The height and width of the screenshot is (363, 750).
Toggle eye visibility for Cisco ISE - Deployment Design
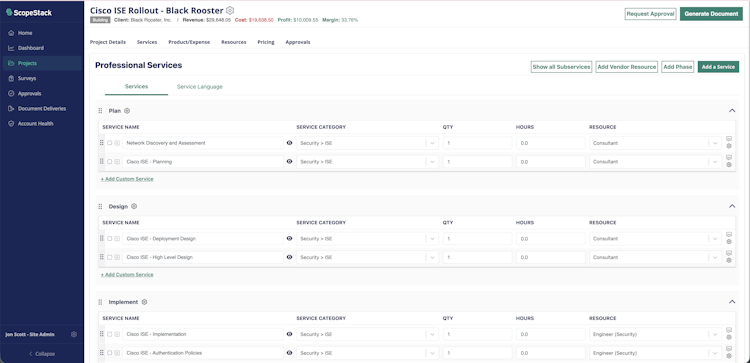click(289, 238)
